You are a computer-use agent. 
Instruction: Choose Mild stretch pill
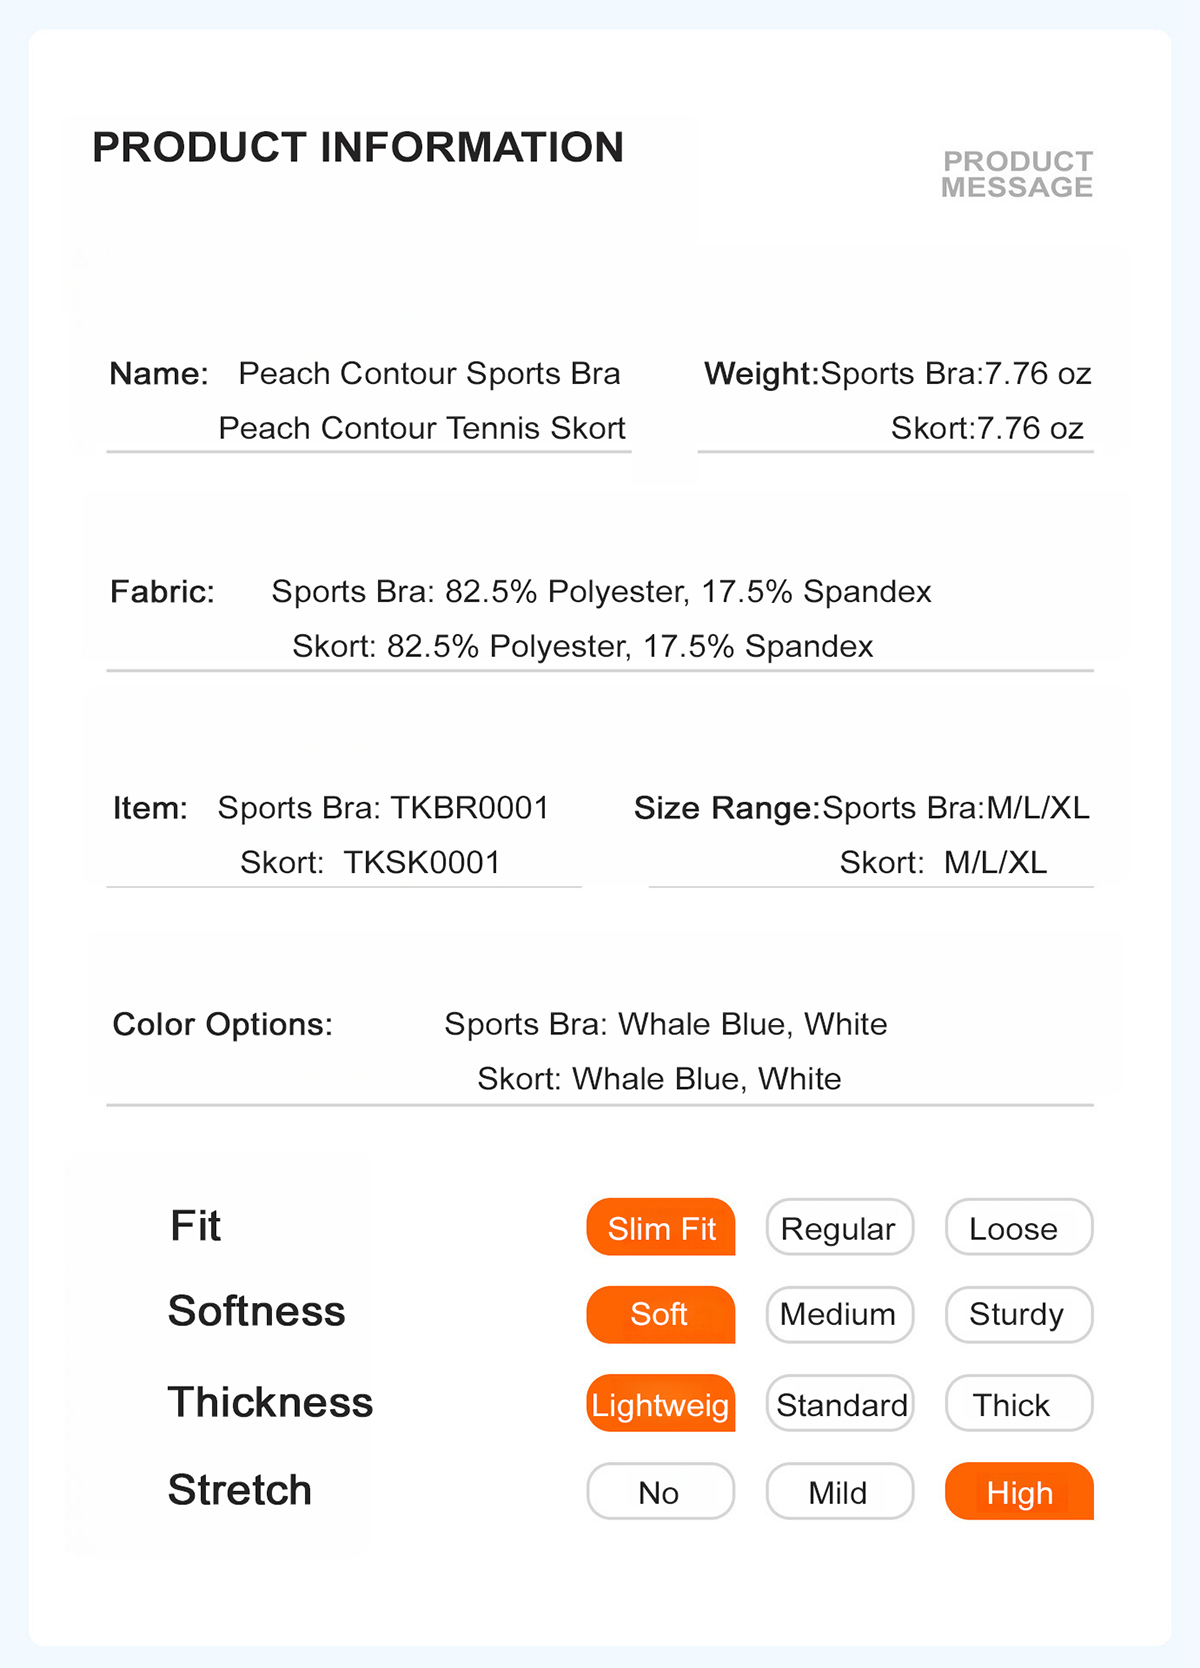click(x=840, y=1491)
